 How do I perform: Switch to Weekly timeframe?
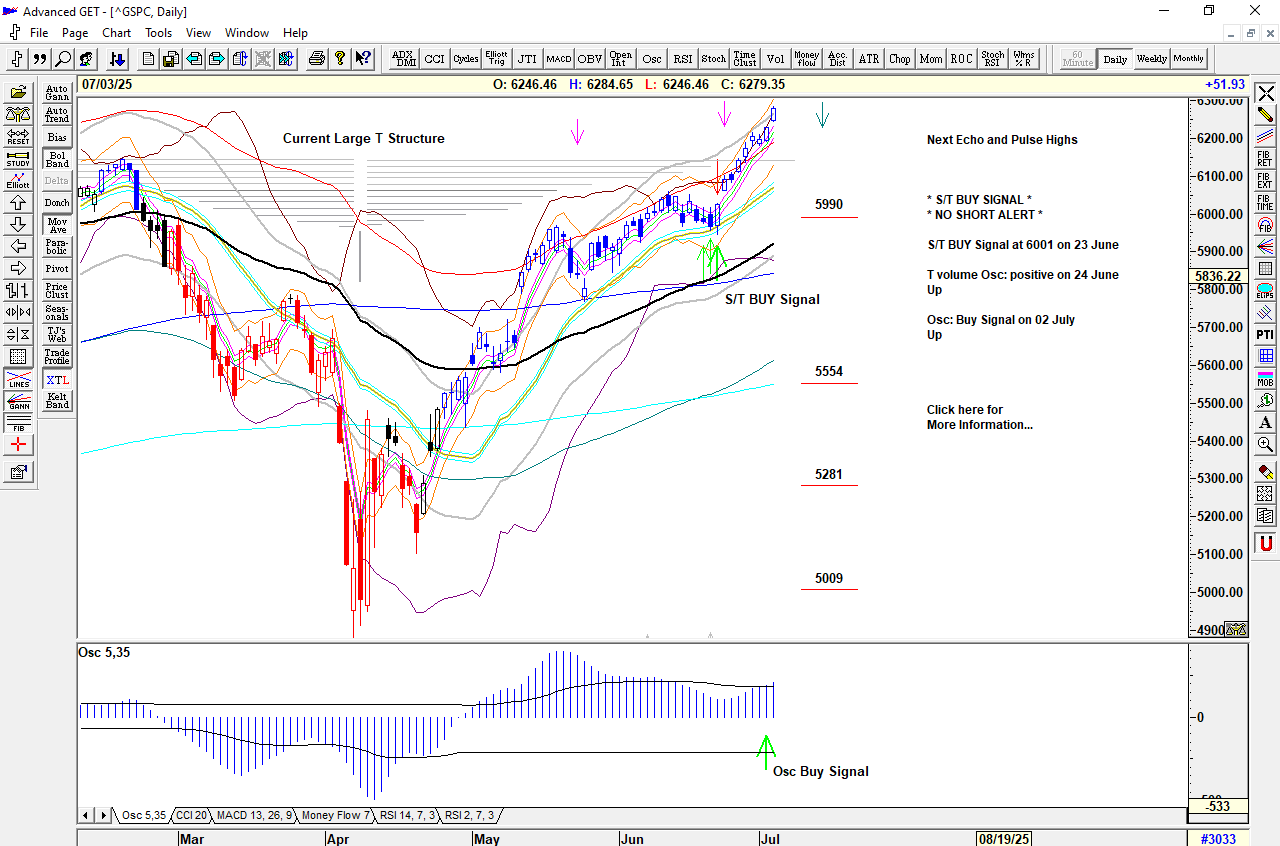click(1151, 59)
